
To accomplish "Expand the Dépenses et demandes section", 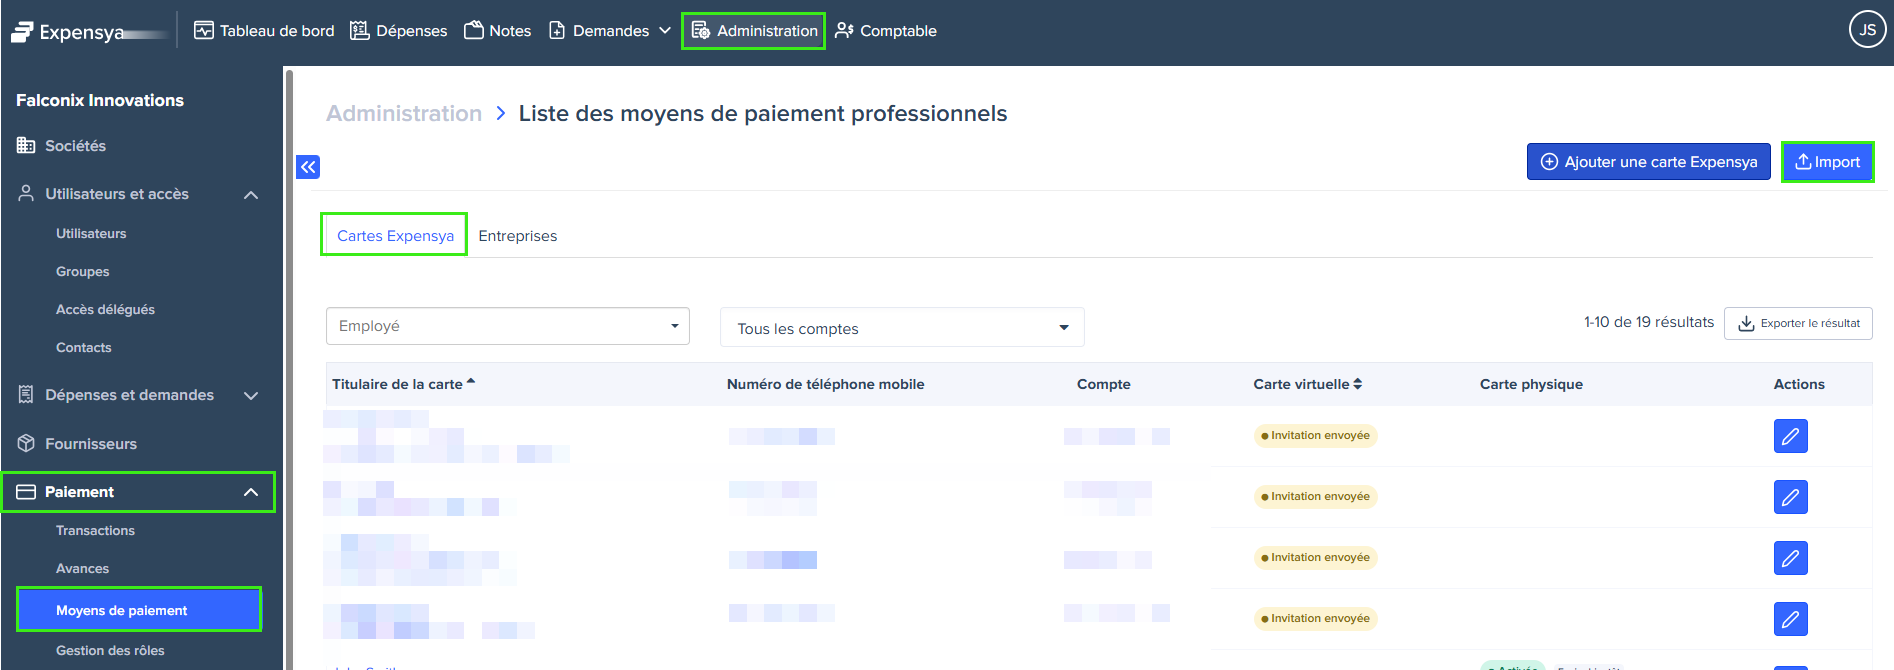I will [x=251, y=395].
